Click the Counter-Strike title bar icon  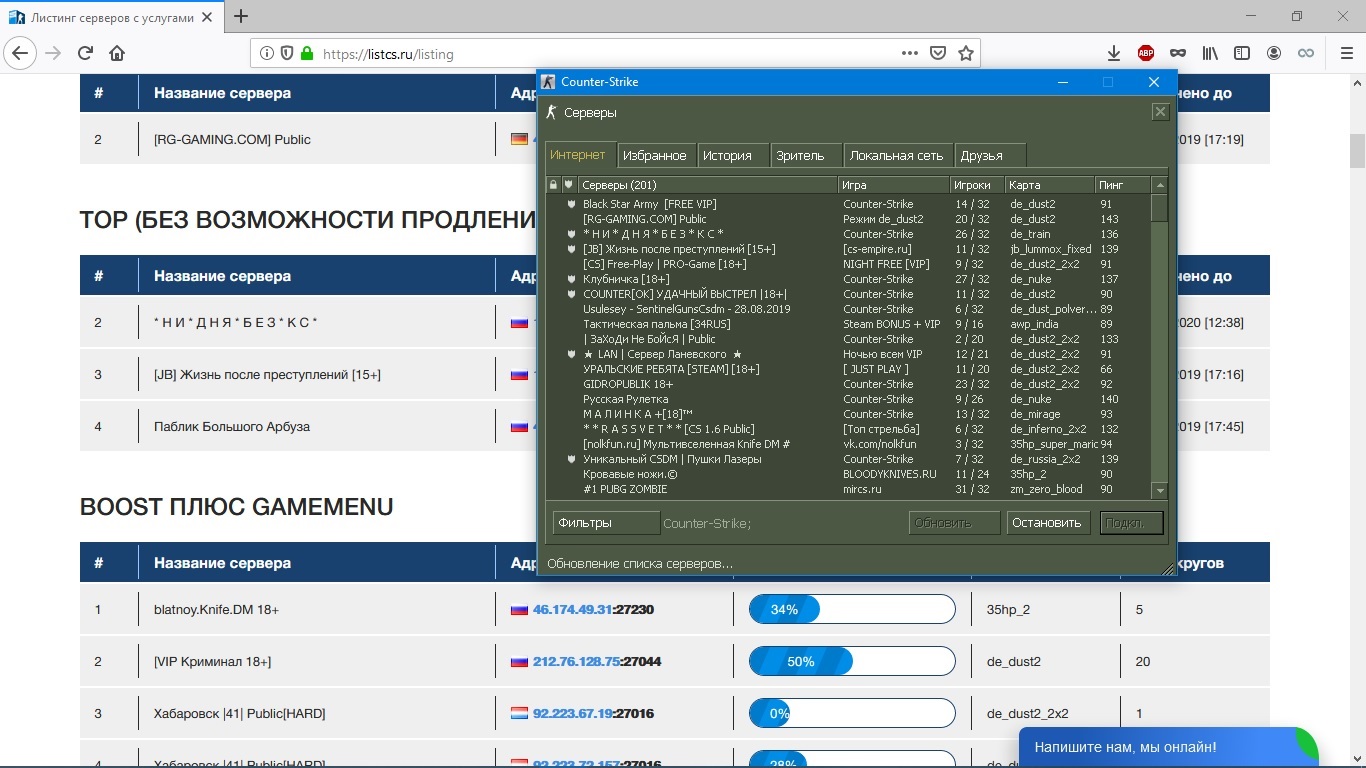tap(548, 82)
